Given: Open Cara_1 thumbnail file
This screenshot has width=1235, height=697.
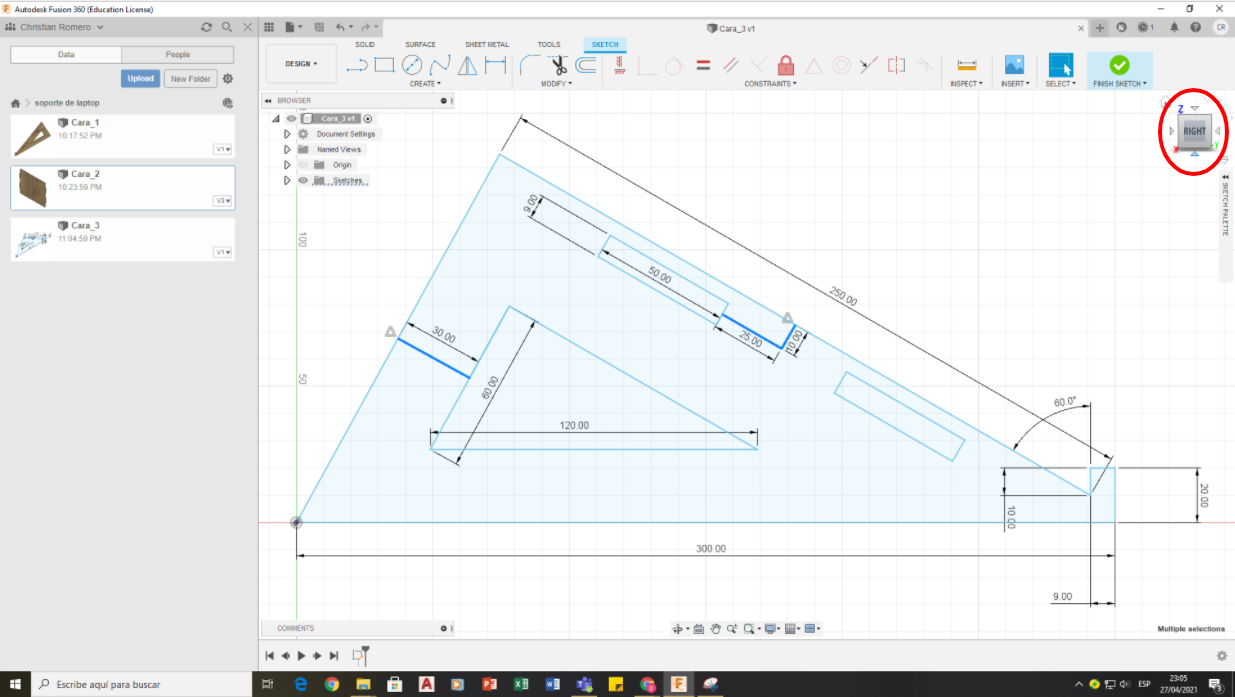Looking at the screenshot, I should pos(32,137).
